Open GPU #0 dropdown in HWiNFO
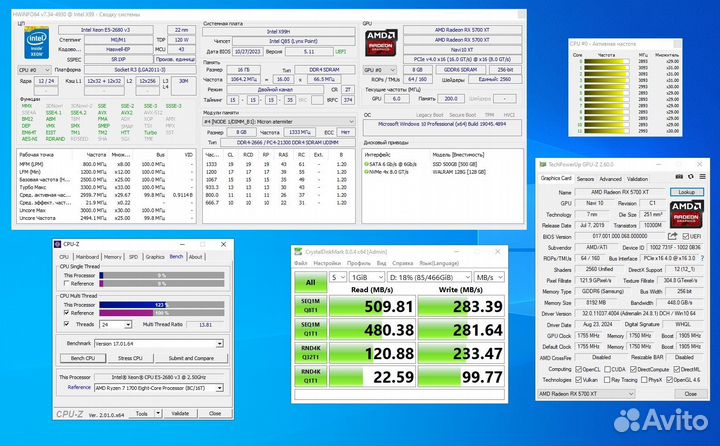 (380, 70)
